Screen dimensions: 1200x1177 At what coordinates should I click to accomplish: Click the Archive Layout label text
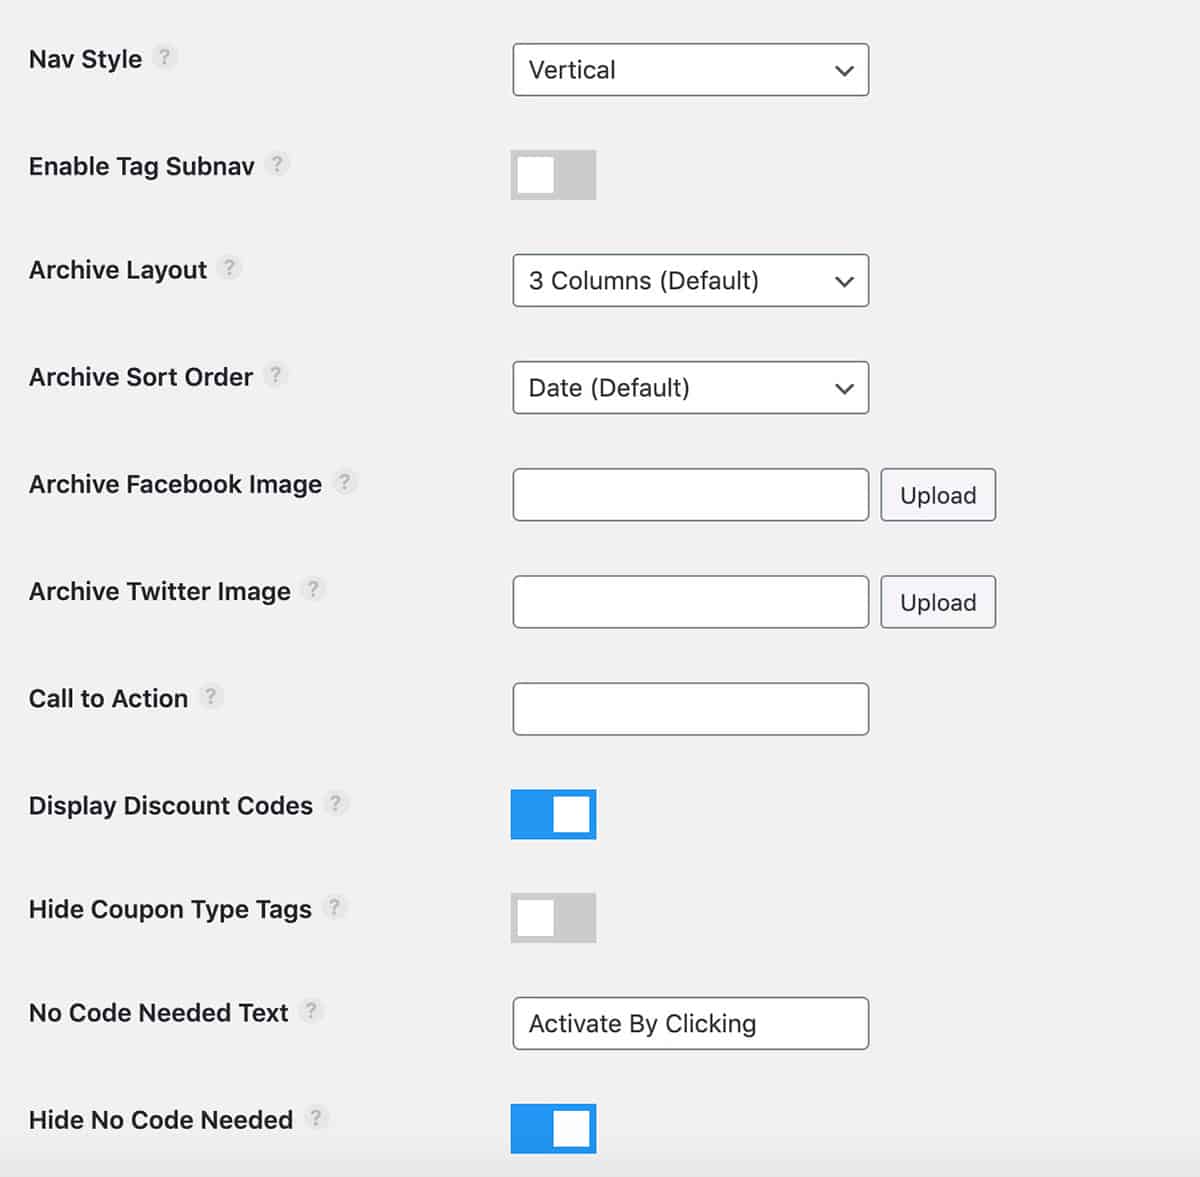pos(118,271)
